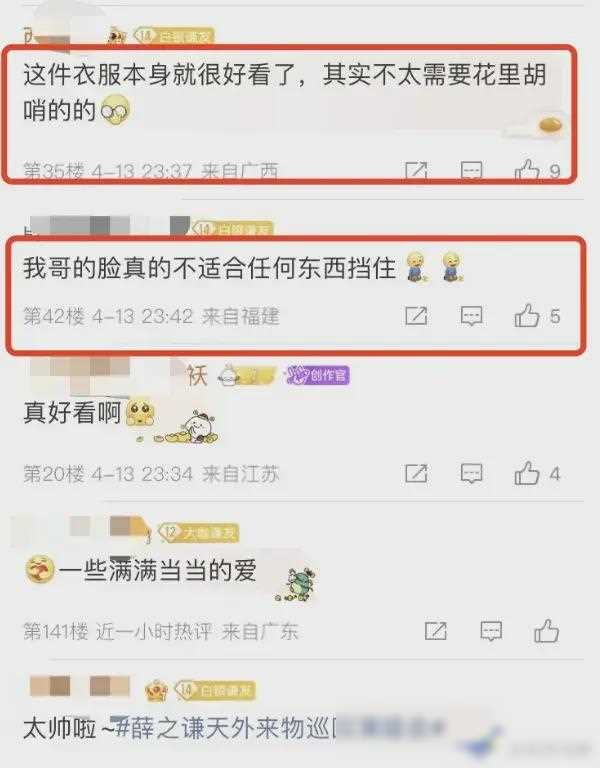Share the 第20楼 comment
This screenshot has height=768, width=600.
pos(416,474)
